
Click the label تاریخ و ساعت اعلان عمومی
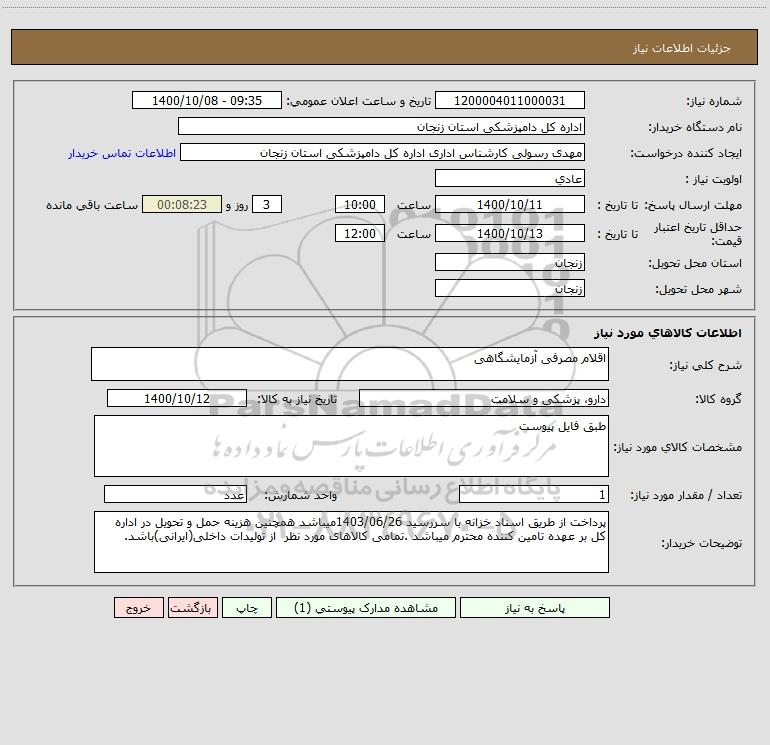[358, 101]
